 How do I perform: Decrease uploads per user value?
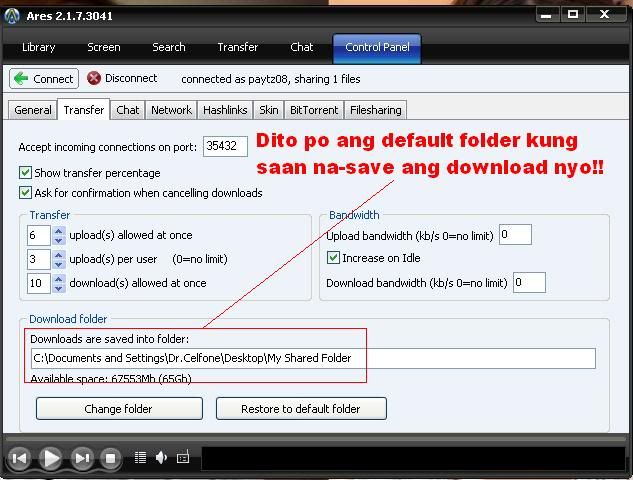click(x=59, y=264)
